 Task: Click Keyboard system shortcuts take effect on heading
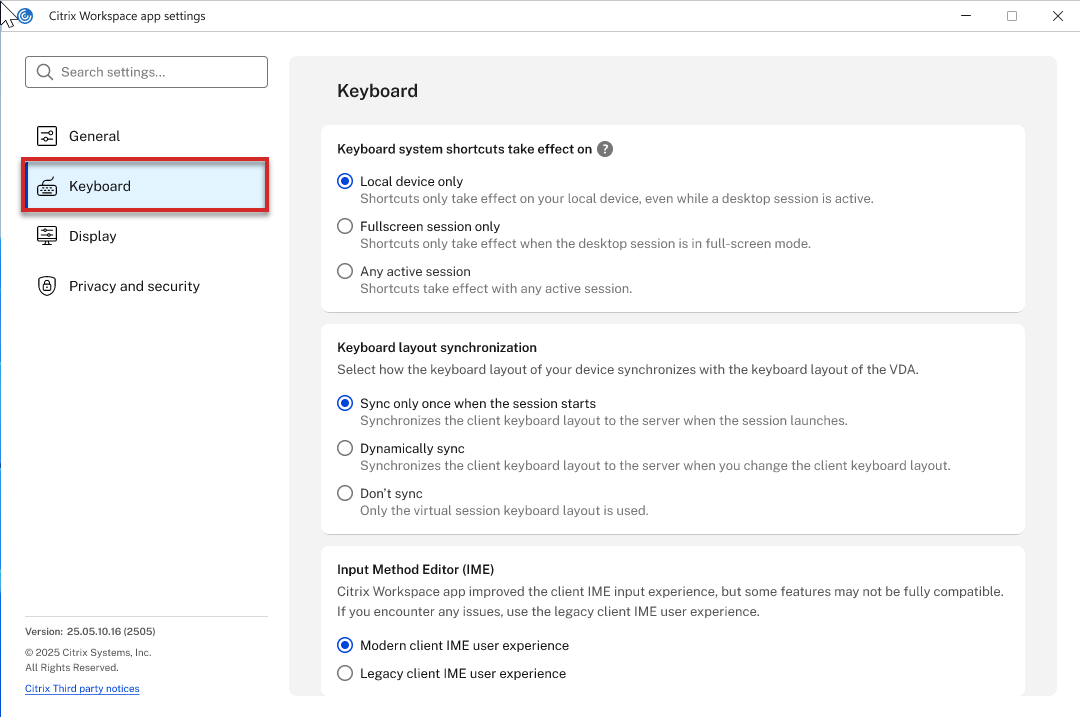coord(464,149)
